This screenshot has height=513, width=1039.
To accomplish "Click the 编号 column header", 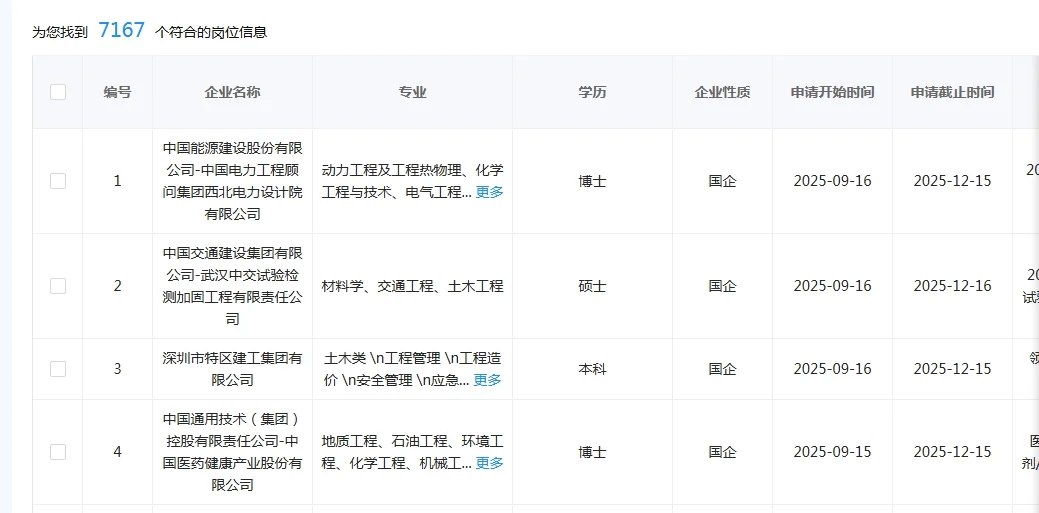I will click(117, 92).
